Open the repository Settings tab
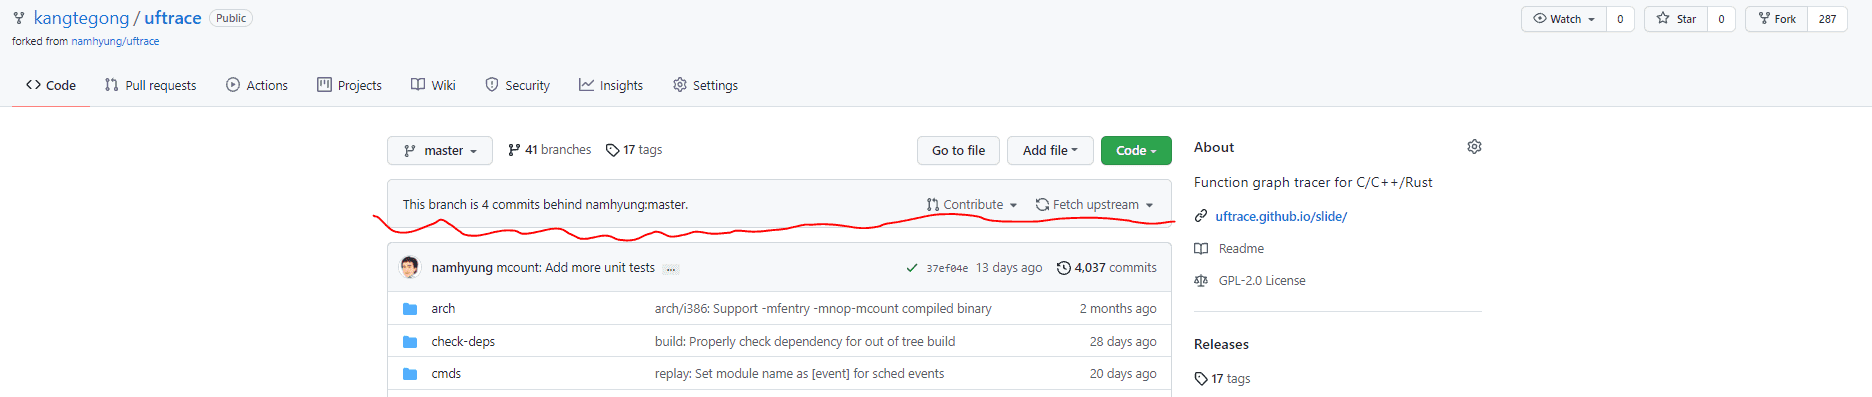 [705, 85]
